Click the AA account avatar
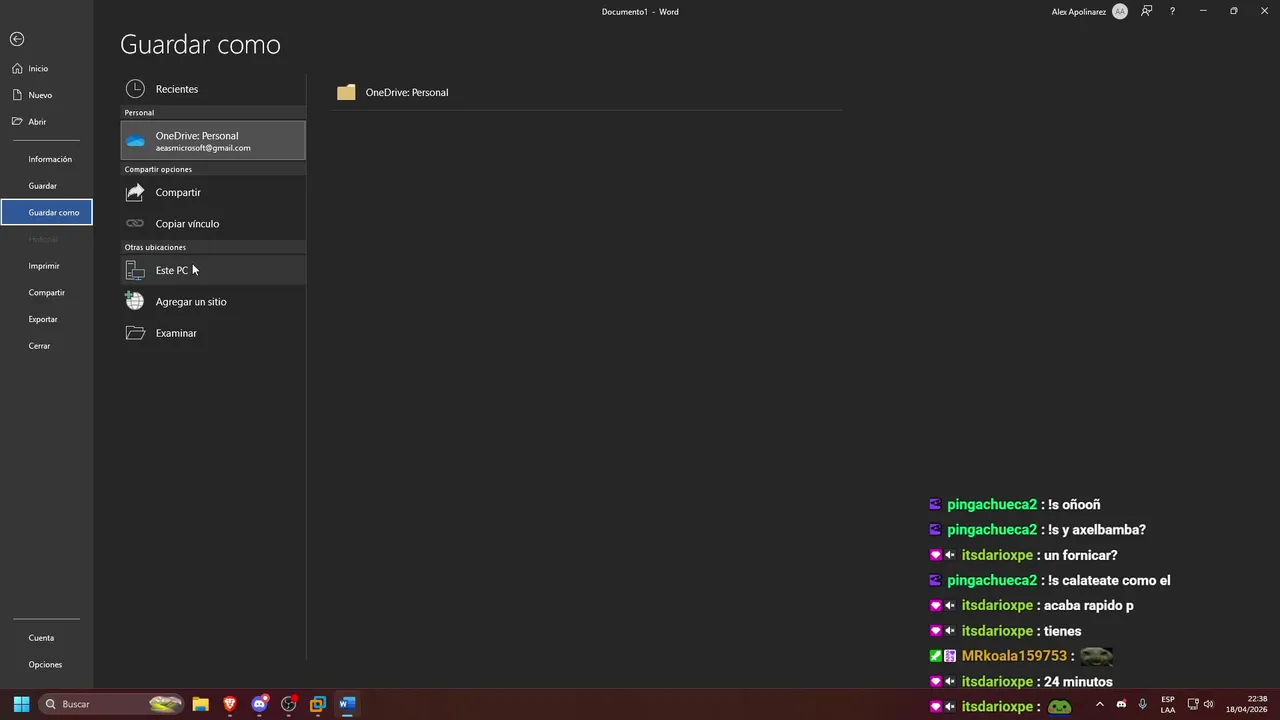The width and height of the screenshot is (1280, 720). coord(1120,11)
